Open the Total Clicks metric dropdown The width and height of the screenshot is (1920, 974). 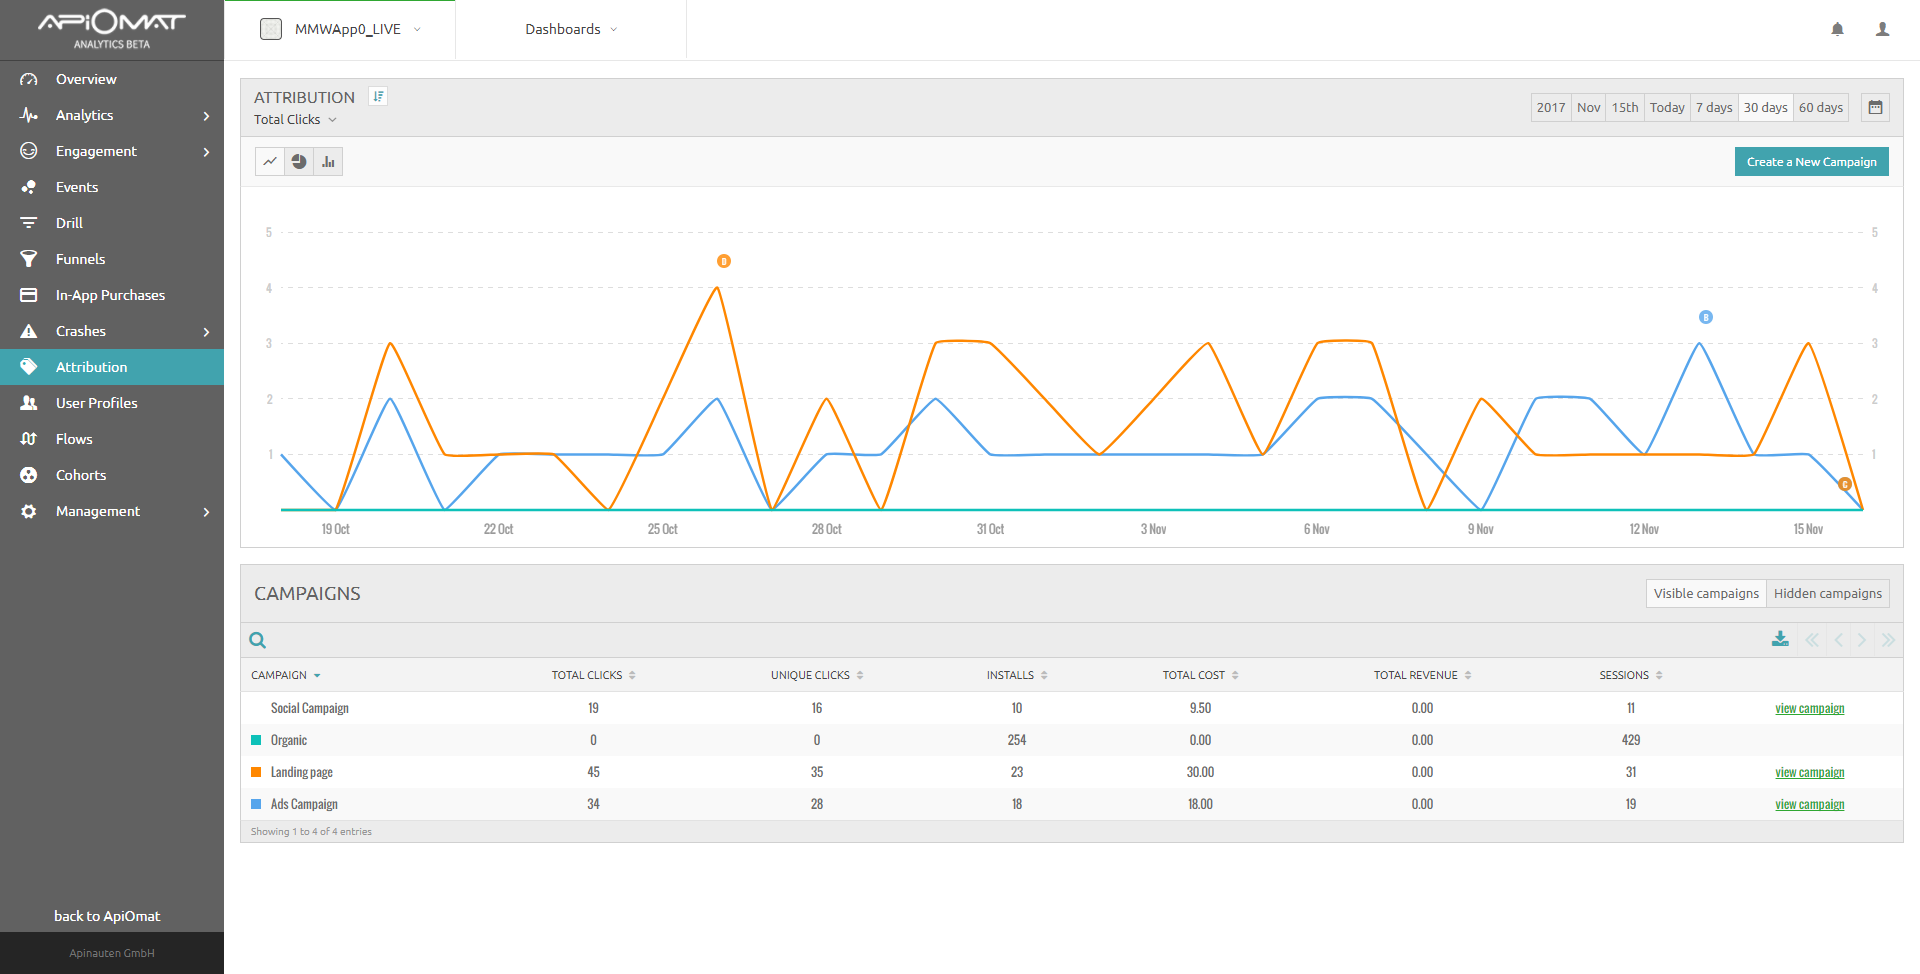[295, 119]
